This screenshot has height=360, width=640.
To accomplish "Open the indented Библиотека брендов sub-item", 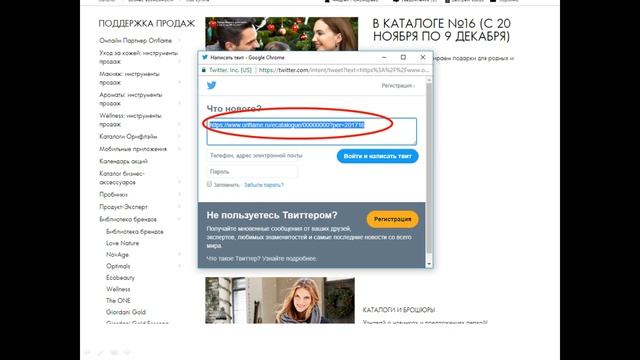I will pyautogui.click(x=135, y=231).
